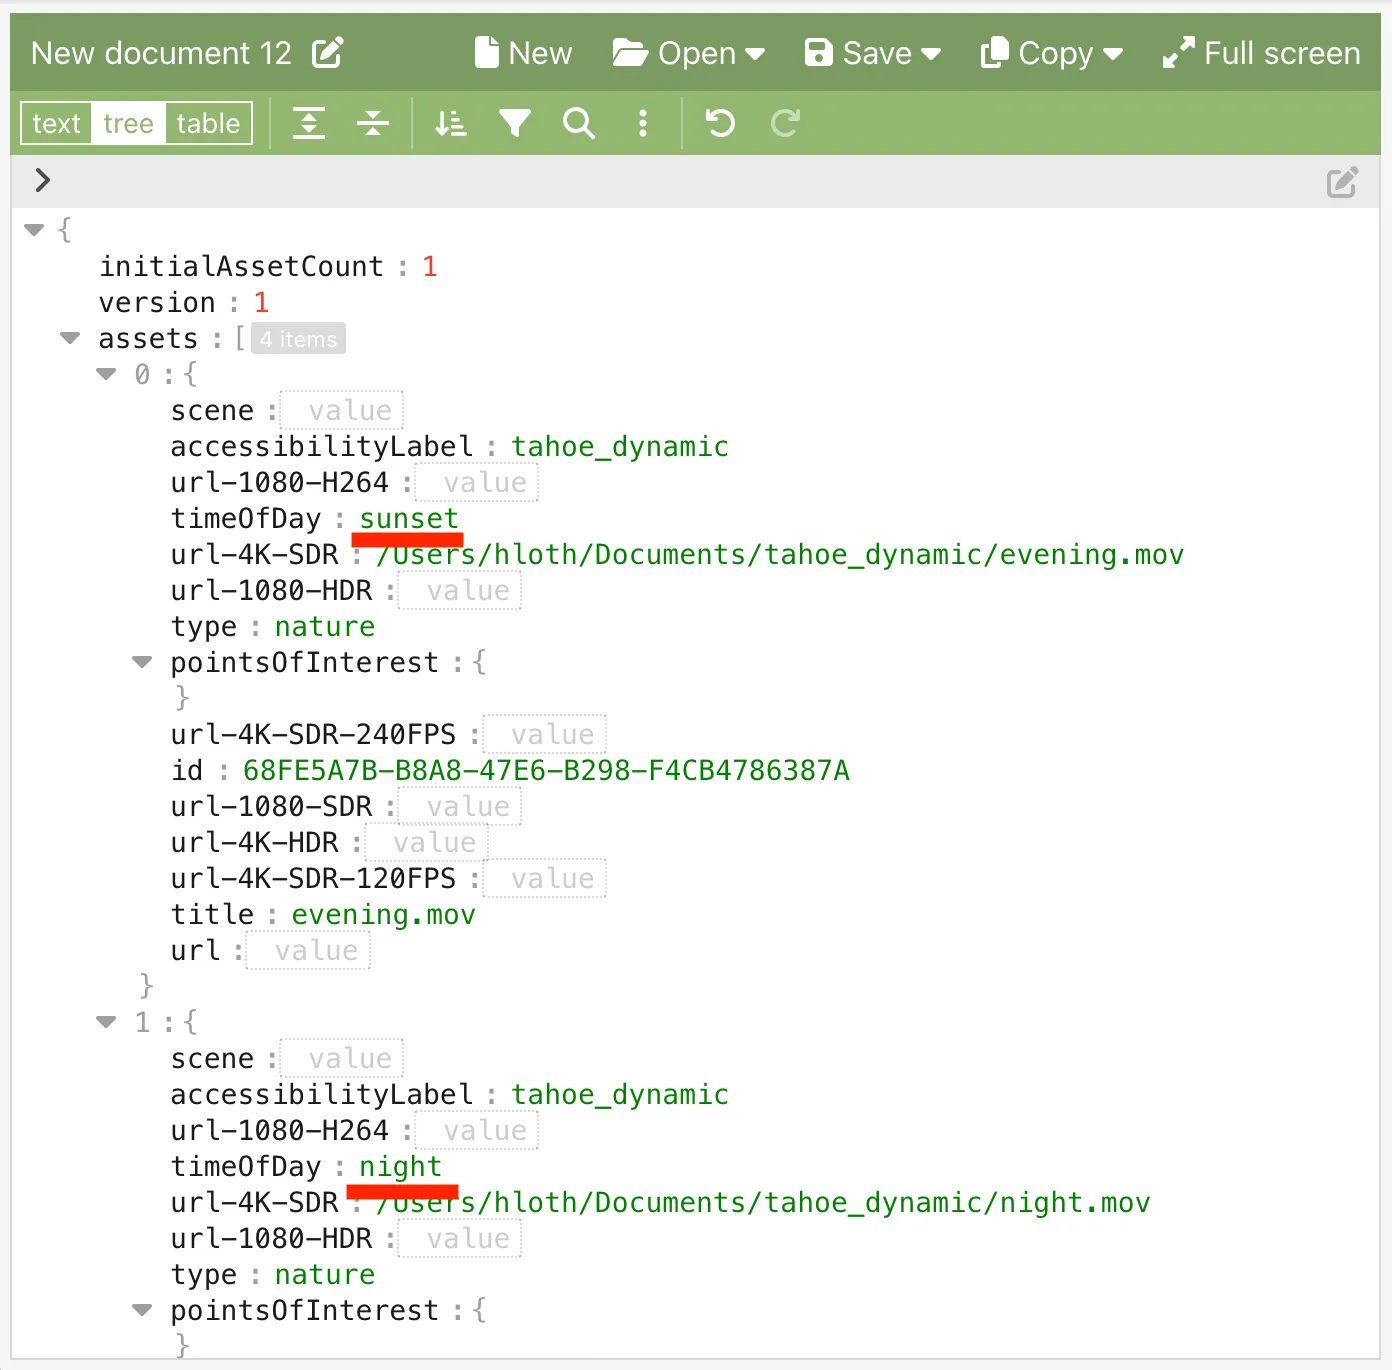Edit the evening.mov file path value
Viewport: 1392px width, 1370px height.
780,554
